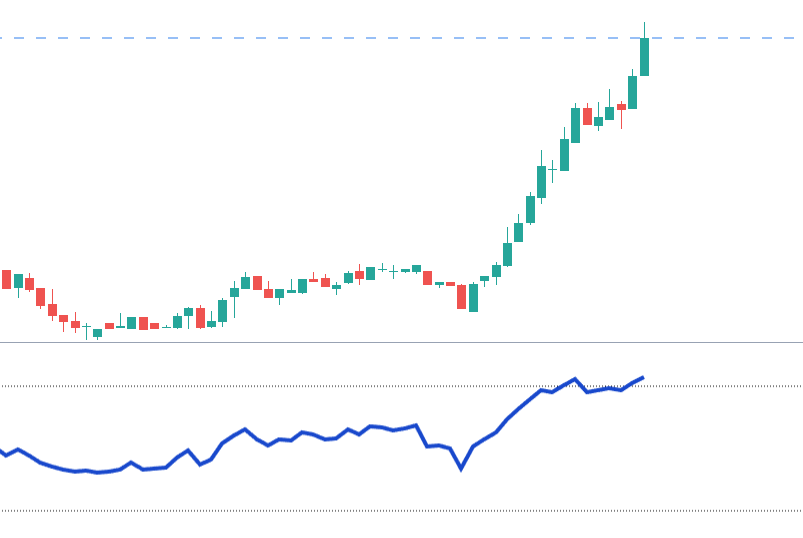
Task: Click the tall green candle just below the doji
Action: [541, 182]
